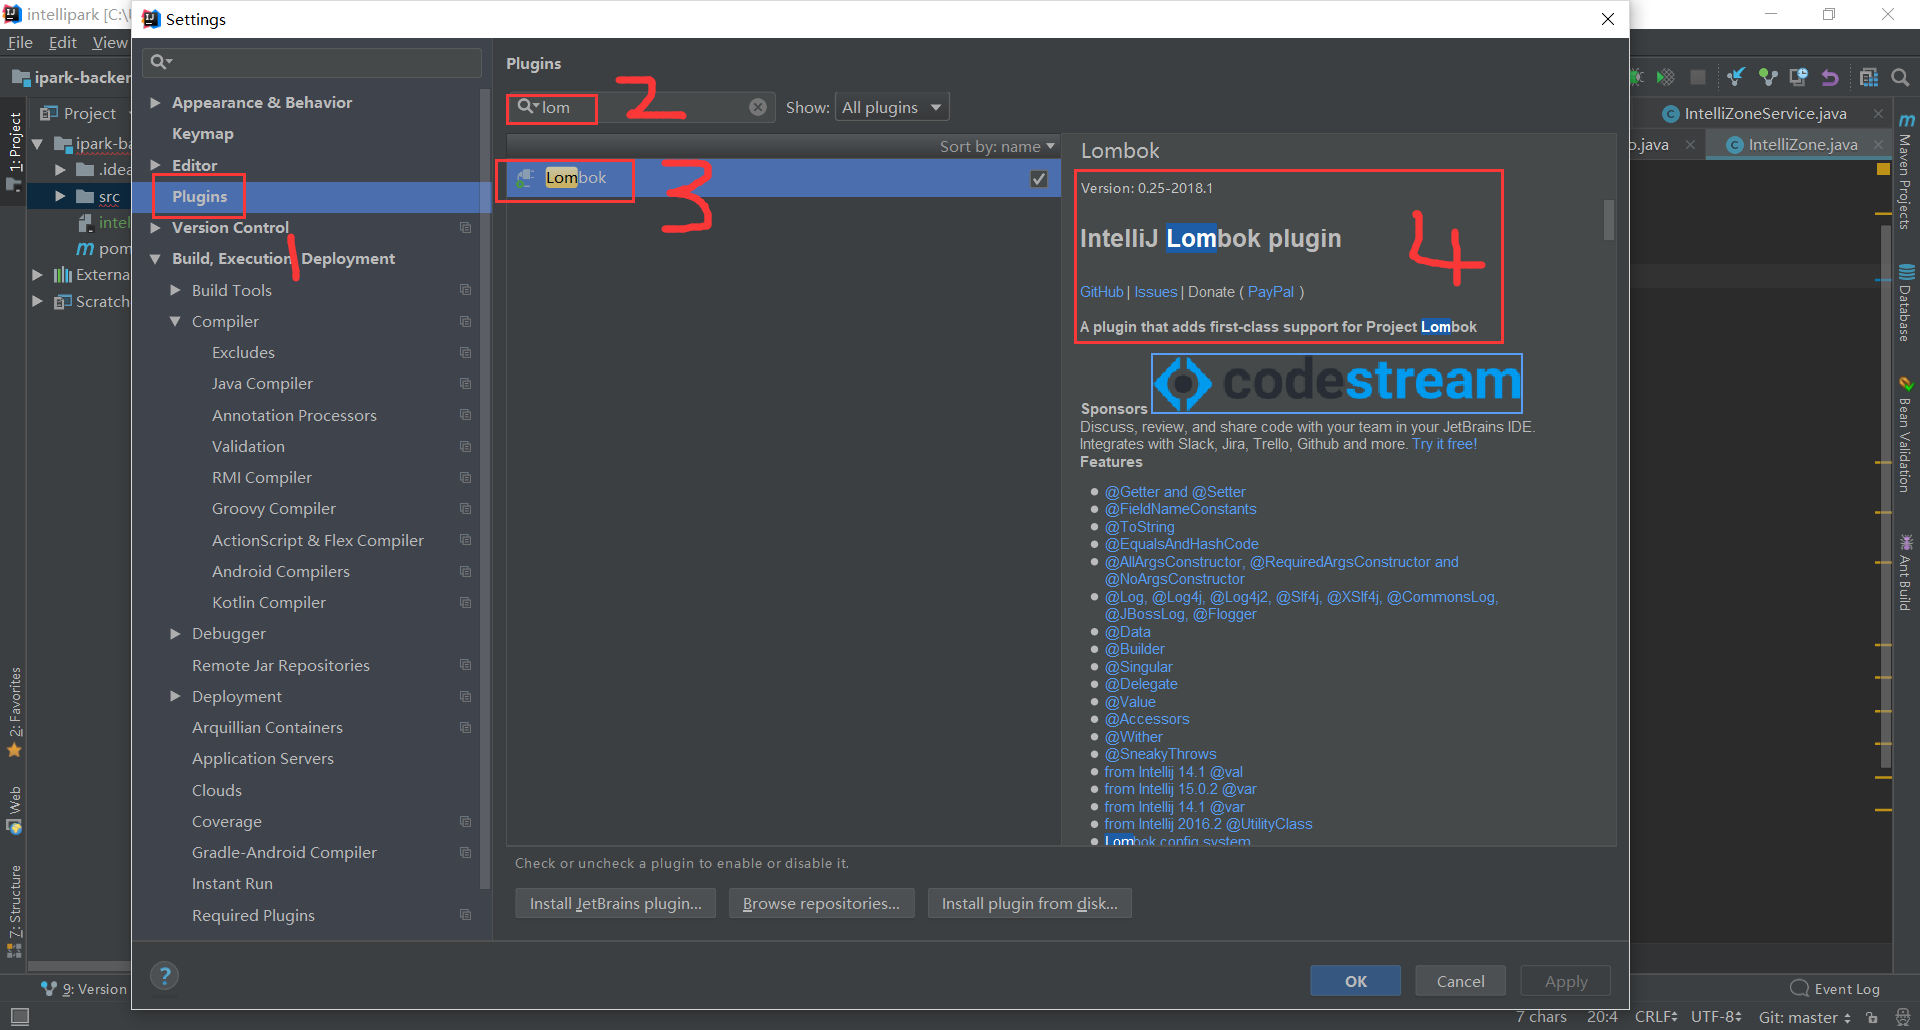Click the Update Project VCS icon
The height and width of the screenshot is (1030, 1920).
click(1736, 77)
